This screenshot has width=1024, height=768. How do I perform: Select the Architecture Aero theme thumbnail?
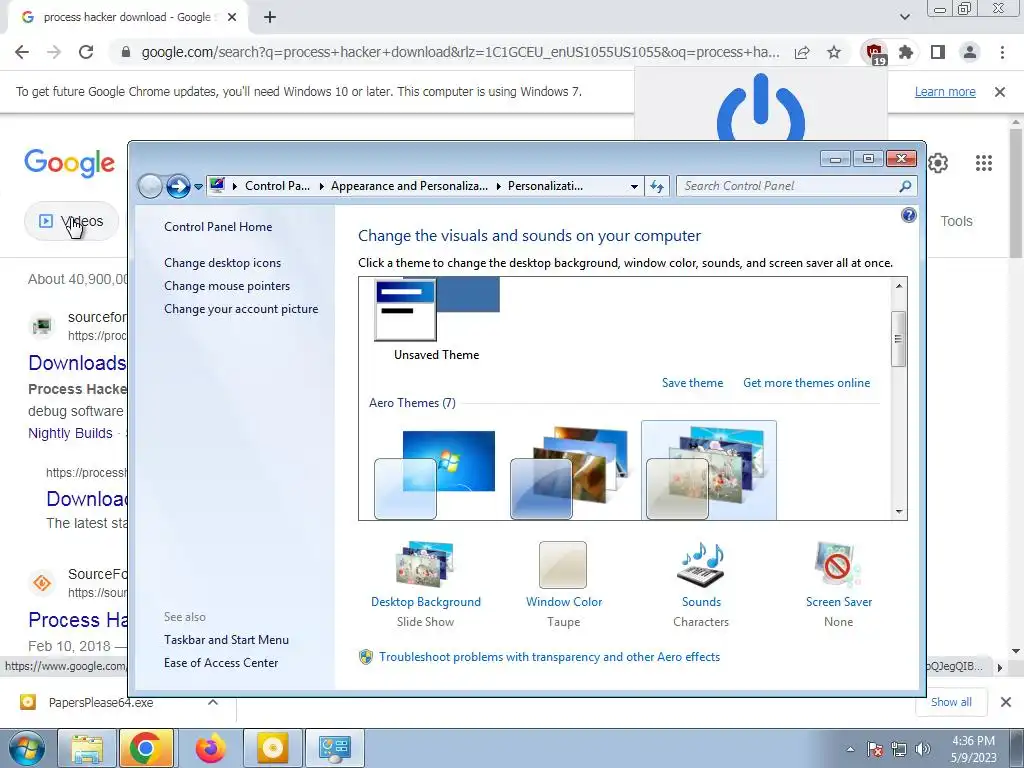(x=569, y=473)
